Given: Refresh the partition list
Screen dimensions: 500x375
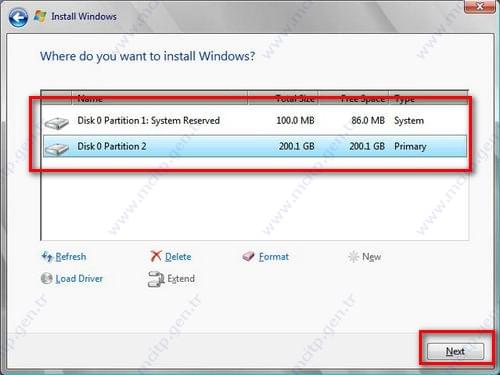Looking at the screenshot, I should click(71, 257).
